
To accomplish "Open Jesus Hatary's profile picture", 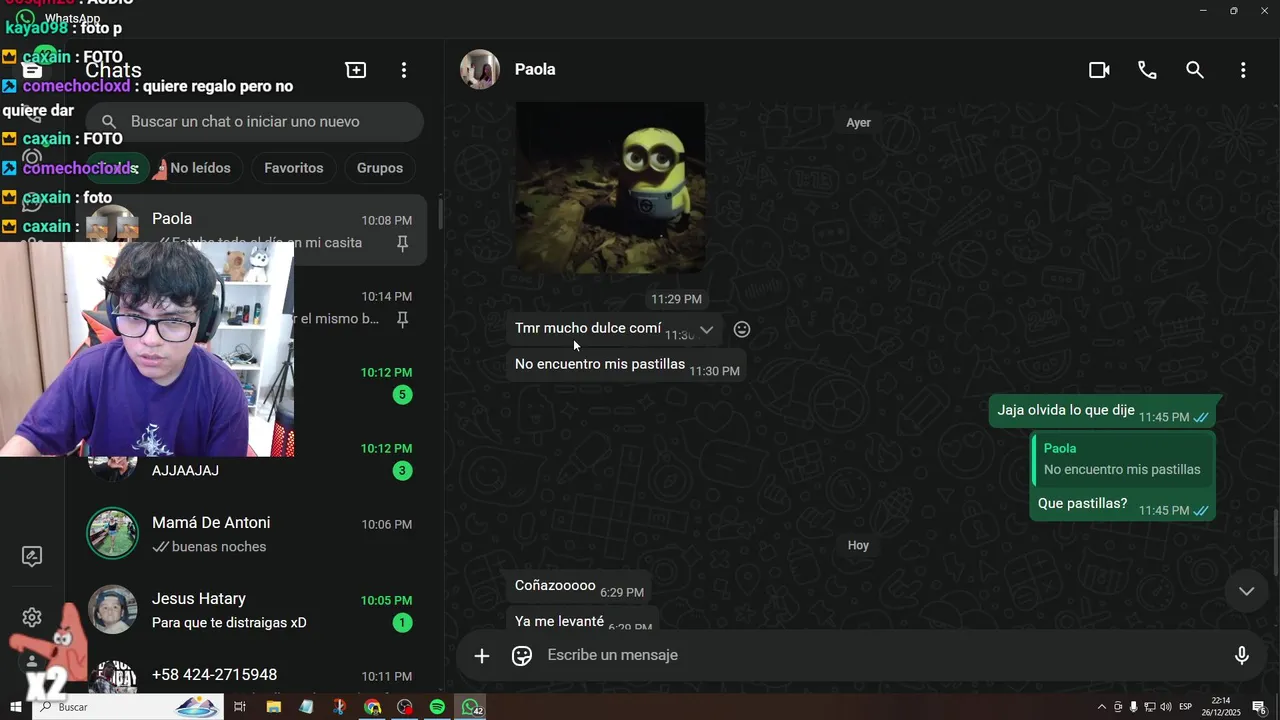I will (112, 609).
